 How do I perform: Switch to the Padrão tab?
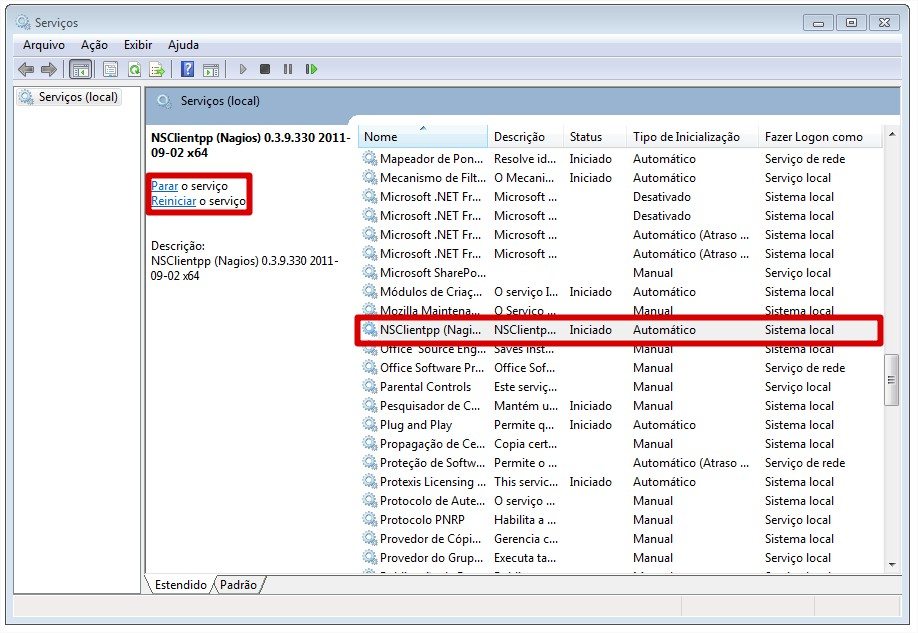coord(238,585)
